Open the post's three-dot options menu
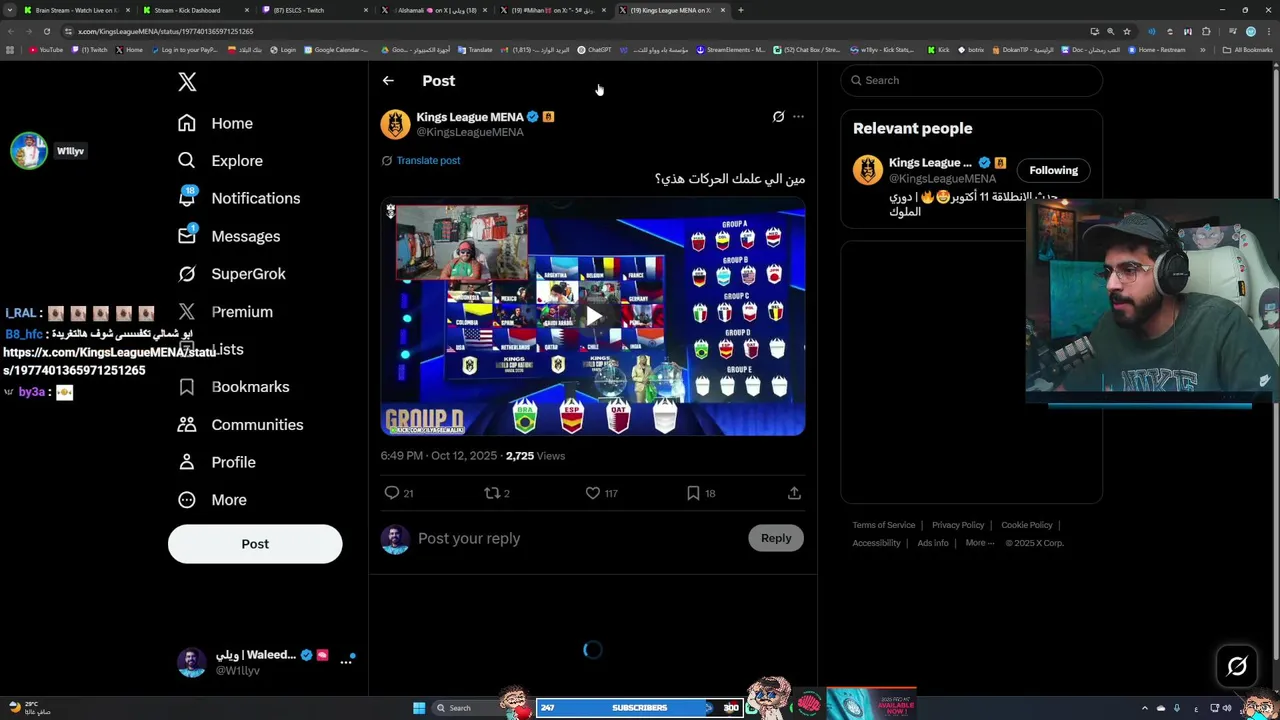This screenshot has width=1280, height=720. pyautogui.click(x=798, y=117)
